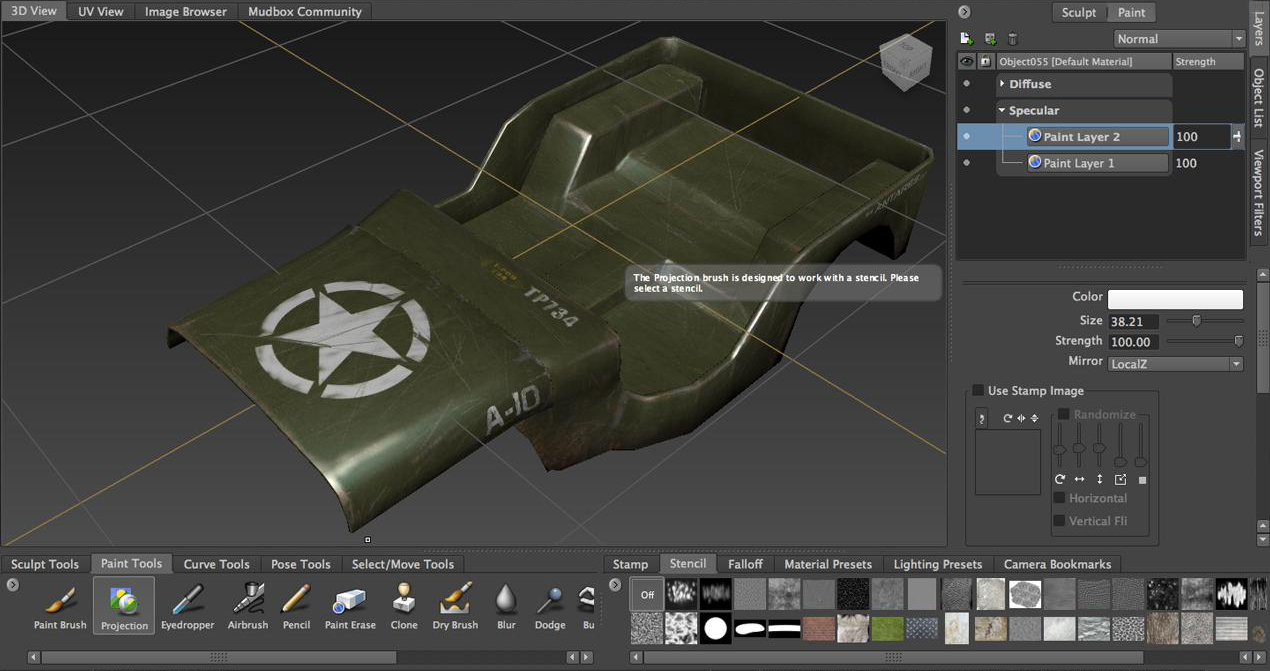
Task: Collapse the Specular channel group
Action: pyautogui.click(x=1002, y=110)
